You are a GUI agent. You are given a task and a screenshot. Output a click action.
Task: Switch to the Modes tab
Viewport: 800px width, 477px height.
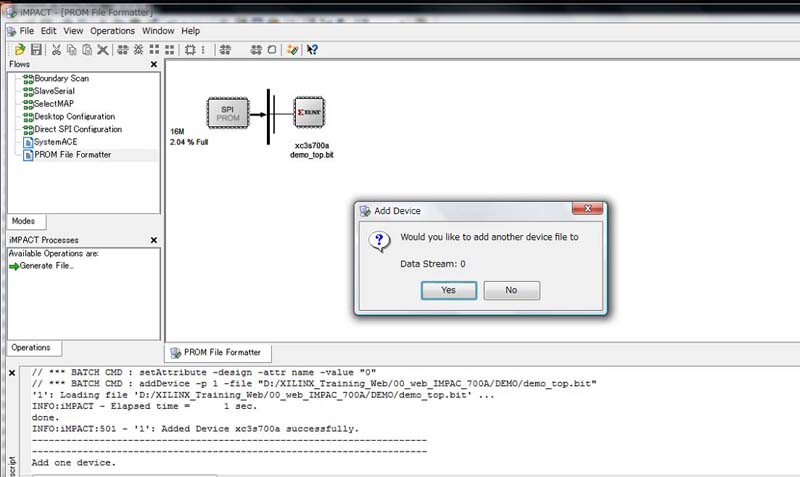tap(24, 221)
